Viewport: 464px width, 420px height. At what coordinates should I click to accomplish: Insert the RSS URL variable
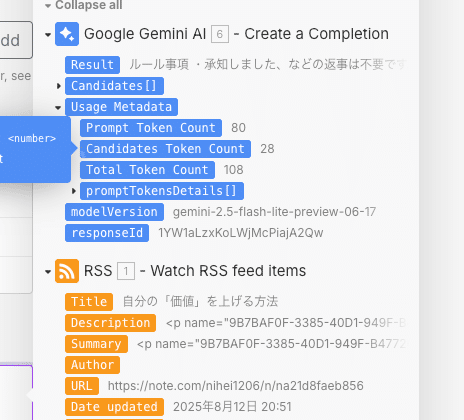tap(82, 386)
